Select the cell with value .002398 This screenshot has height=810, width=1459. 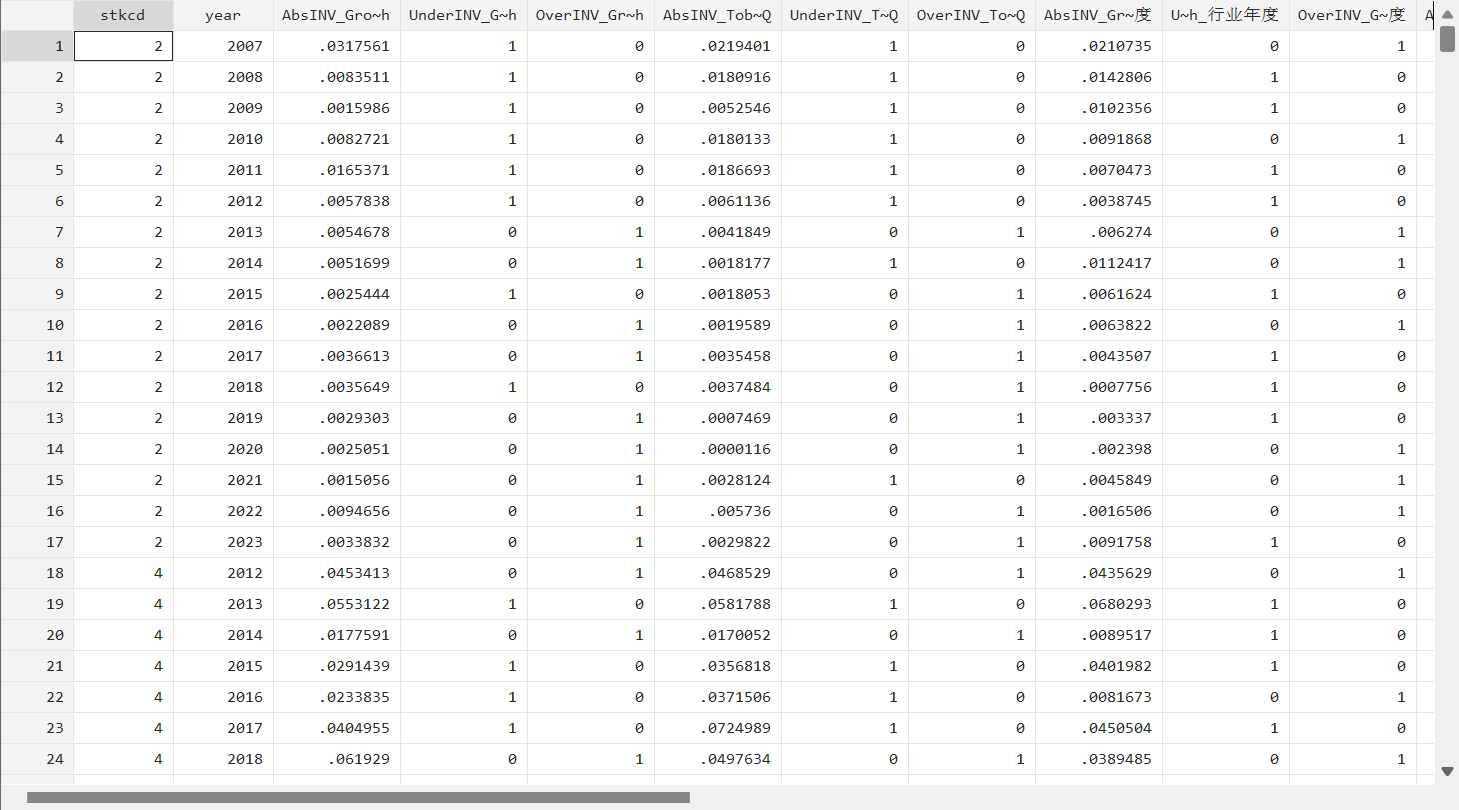click(1099, 449)
